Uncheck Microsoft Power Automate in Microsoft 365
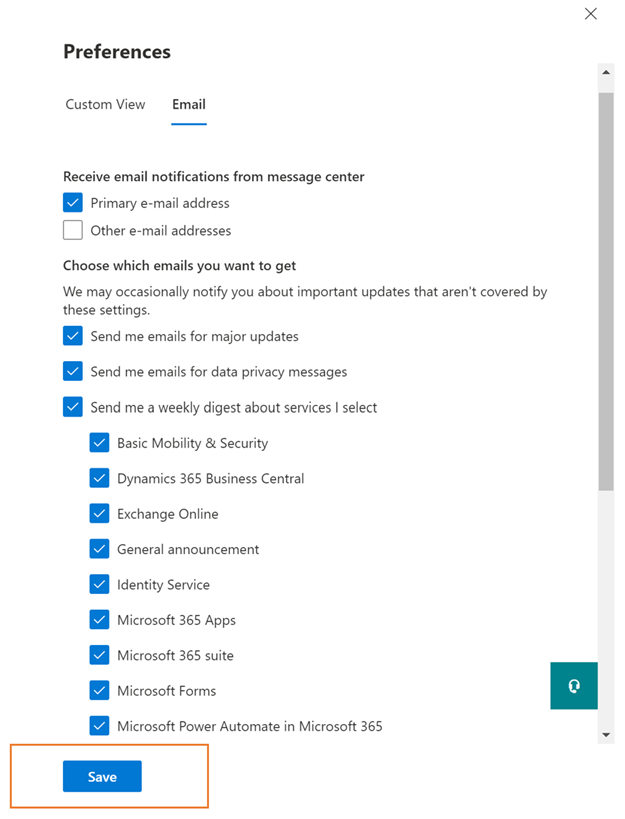 click(99, 726)
